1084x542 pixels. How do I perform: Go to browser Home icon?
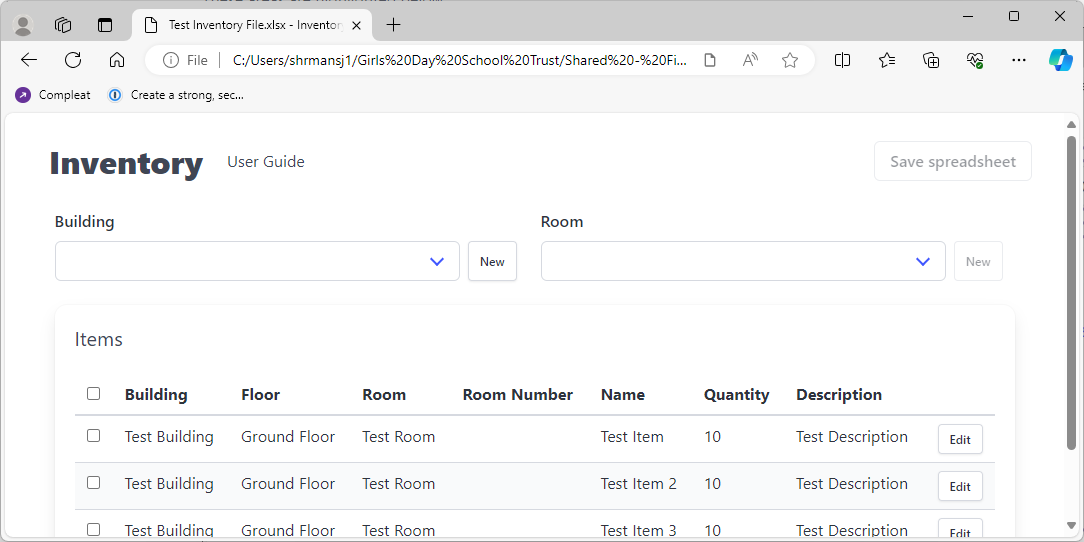tap(117, 60)
